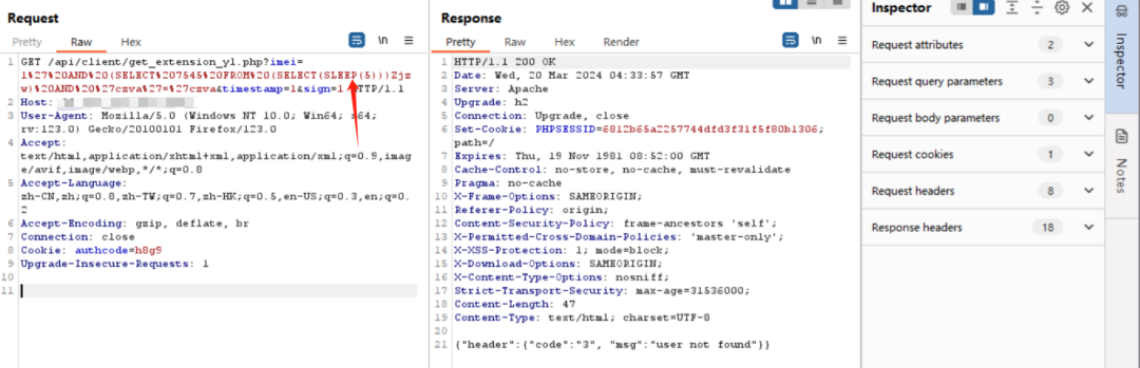Select combined tabbed layout button above Response
This screenshot has width=1140, height=368.
coord(837,3)
